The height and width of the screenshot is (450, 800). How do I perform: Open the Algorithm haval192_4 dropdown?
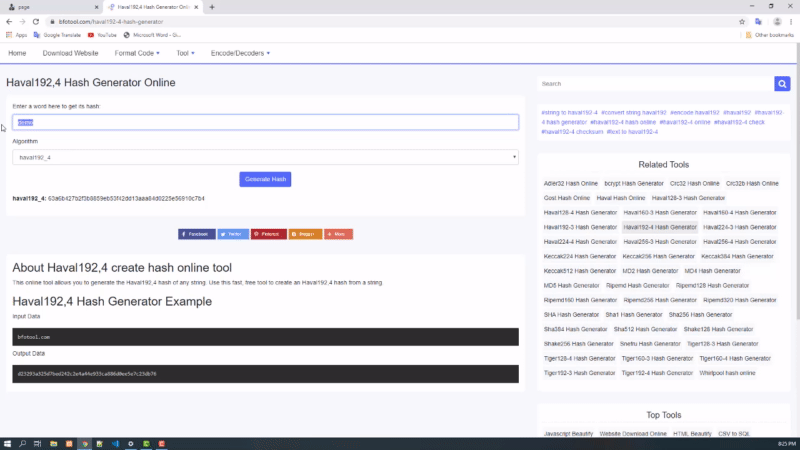[265, 157]
